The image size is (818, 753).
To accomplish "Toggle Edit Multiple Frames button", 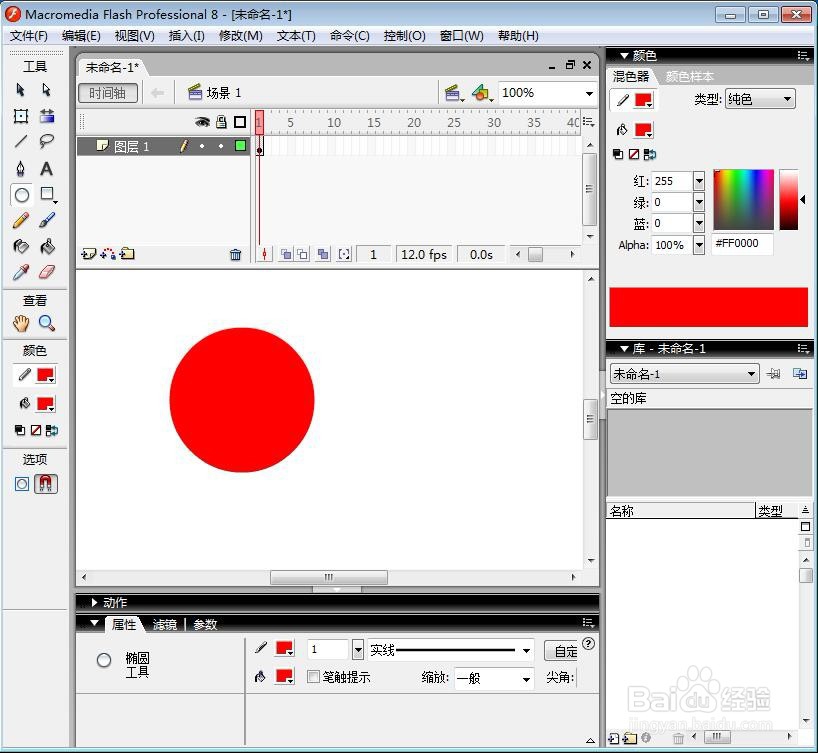I will pos(323,255).
